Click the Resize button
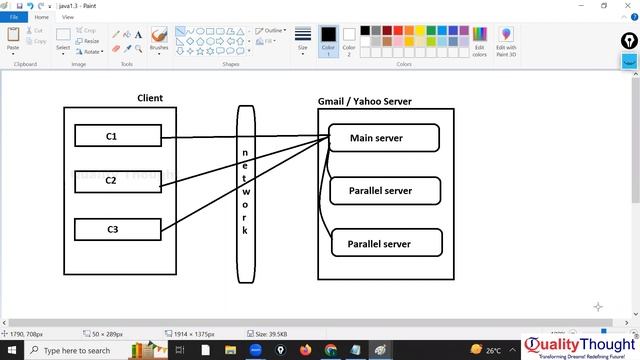Viewport: 640px width, 360px height. point(87,41)
